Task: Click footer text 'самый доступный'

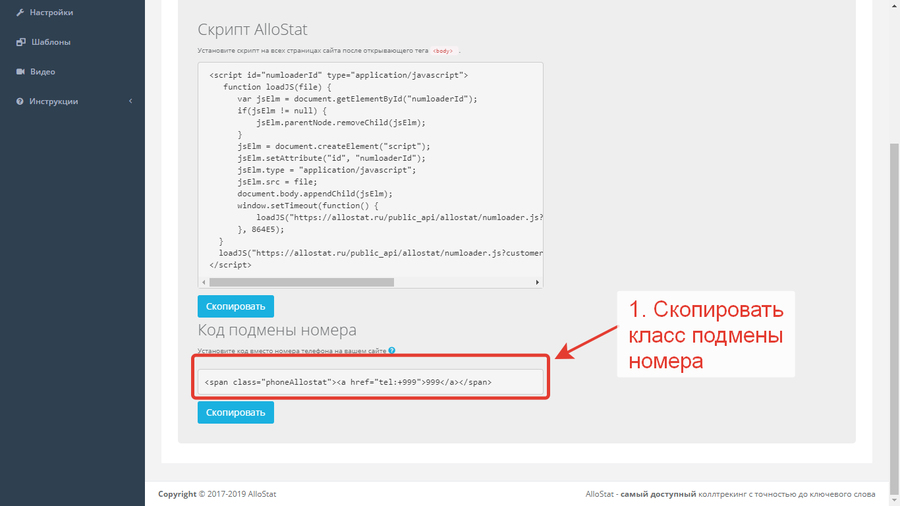Action: pyautogui.click(x=658, y=494)
